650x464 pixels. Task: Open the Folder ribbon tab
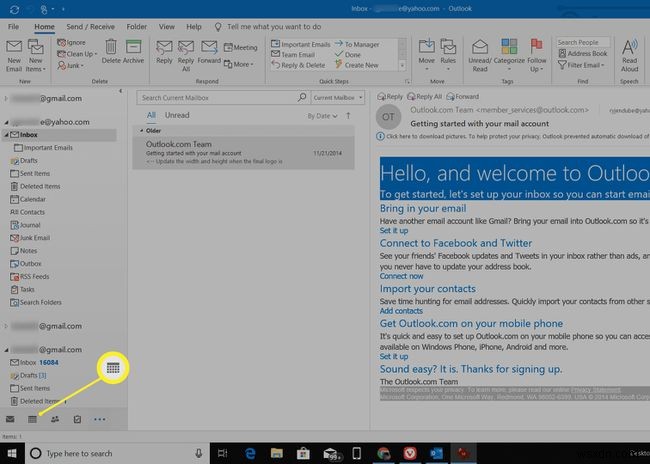click(136, 27)
